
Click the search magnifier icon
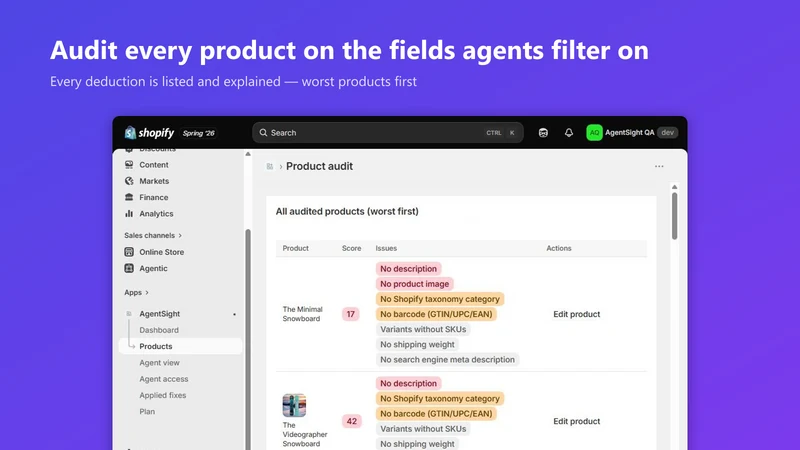click(263, 133)
